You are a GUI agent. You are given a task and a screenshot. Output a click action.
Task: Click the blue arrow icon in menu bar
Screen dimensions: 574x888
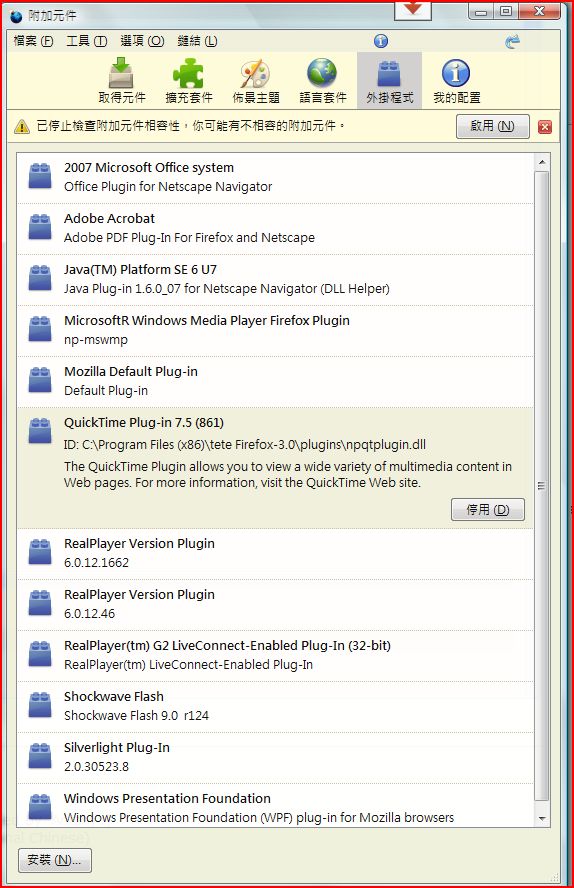tap(513, 41)
